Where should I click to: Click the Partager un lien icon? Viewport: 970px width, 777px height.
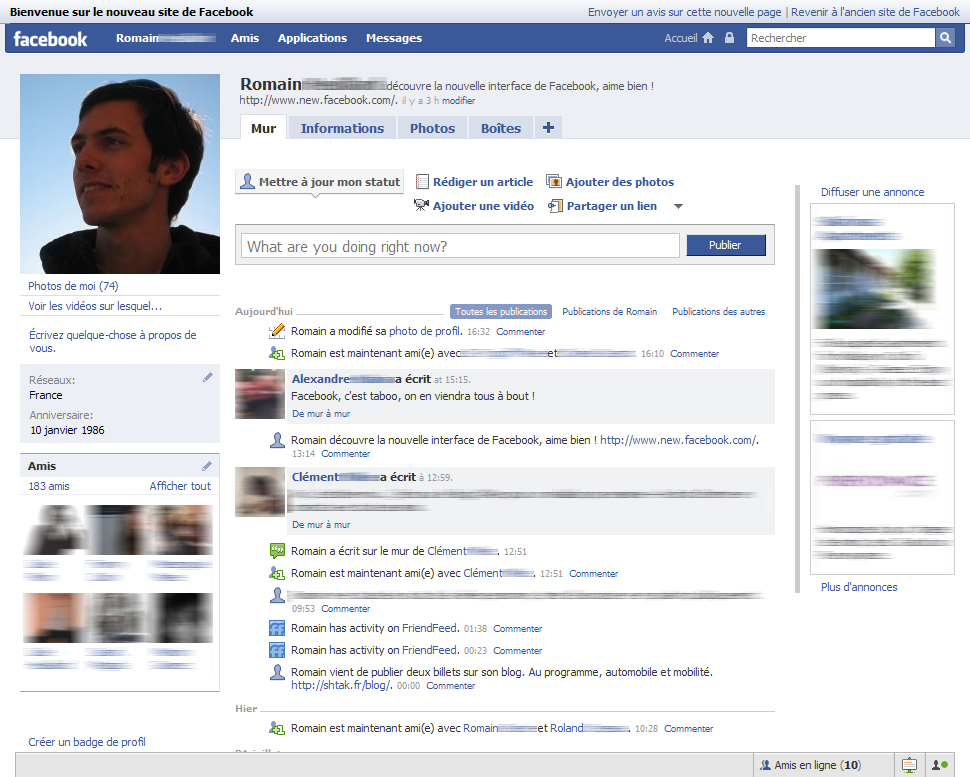point(555,205)
